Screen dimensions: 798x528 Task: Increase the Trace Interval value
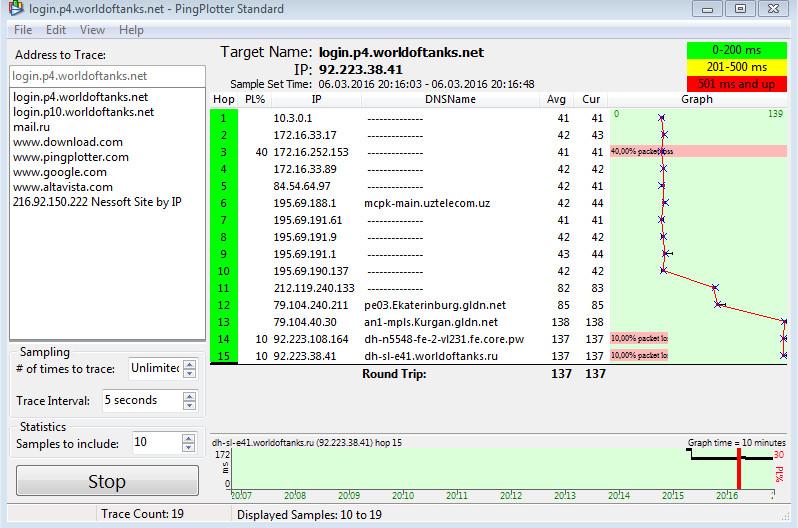(189, 396)
